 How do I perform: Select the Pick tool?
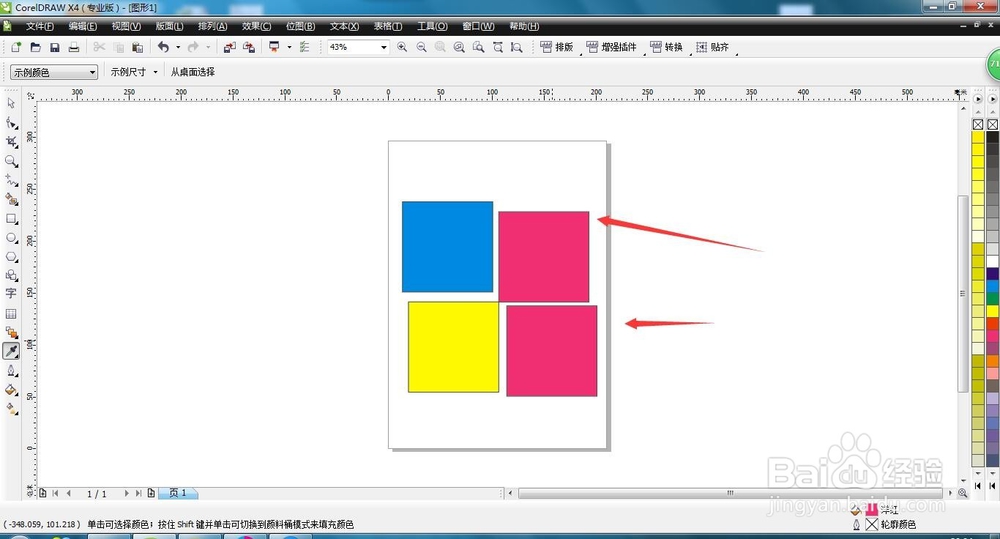[x=11, y=103]
